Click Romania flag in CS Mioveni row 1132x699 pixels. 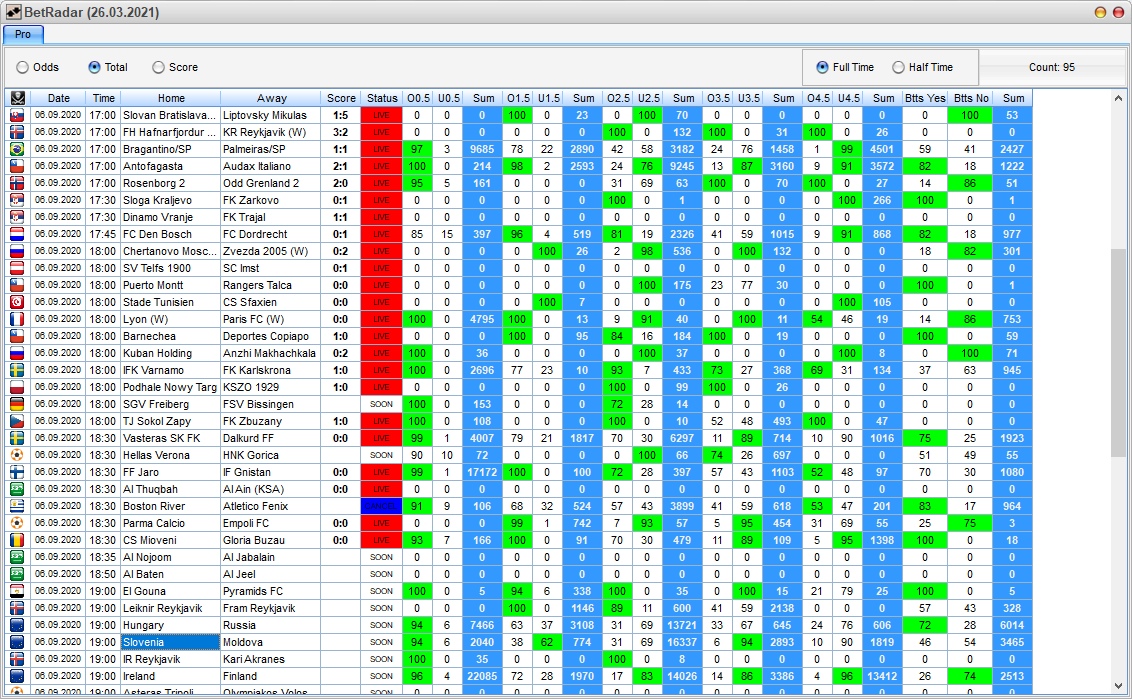pyautogui.click(x=17, y=540)
